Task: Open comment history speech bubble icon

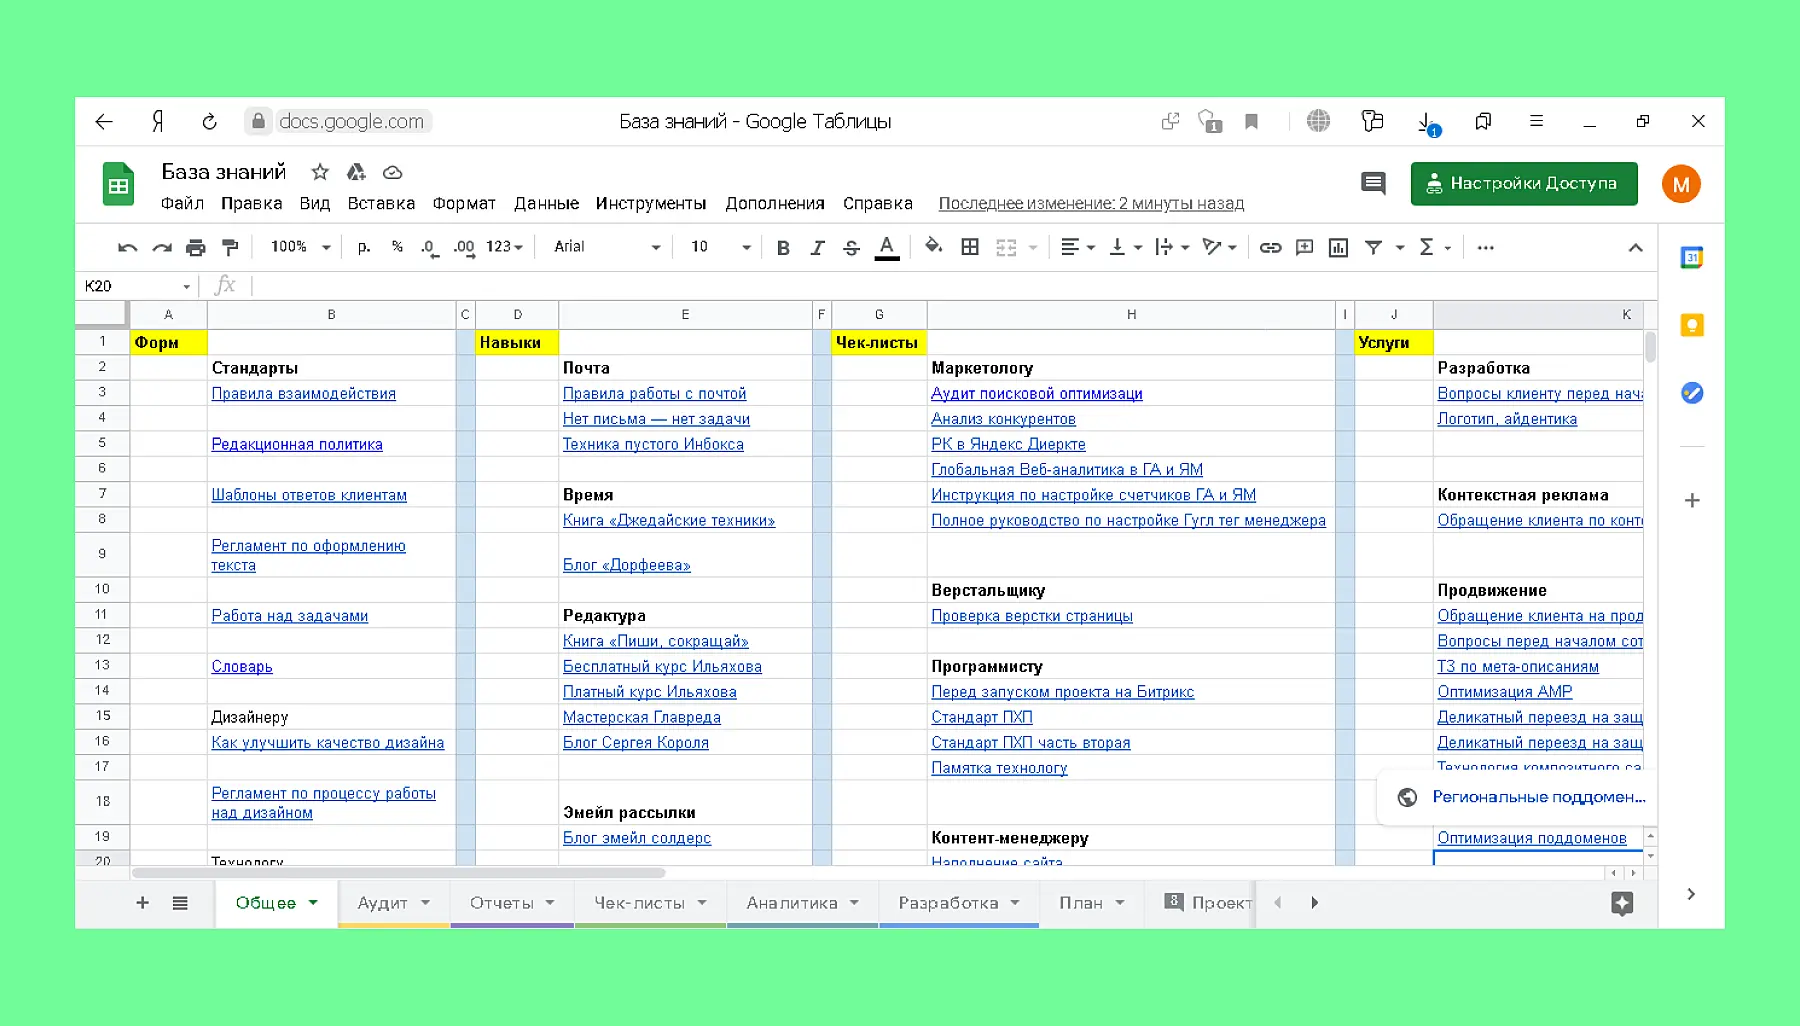Action: 1373,183
